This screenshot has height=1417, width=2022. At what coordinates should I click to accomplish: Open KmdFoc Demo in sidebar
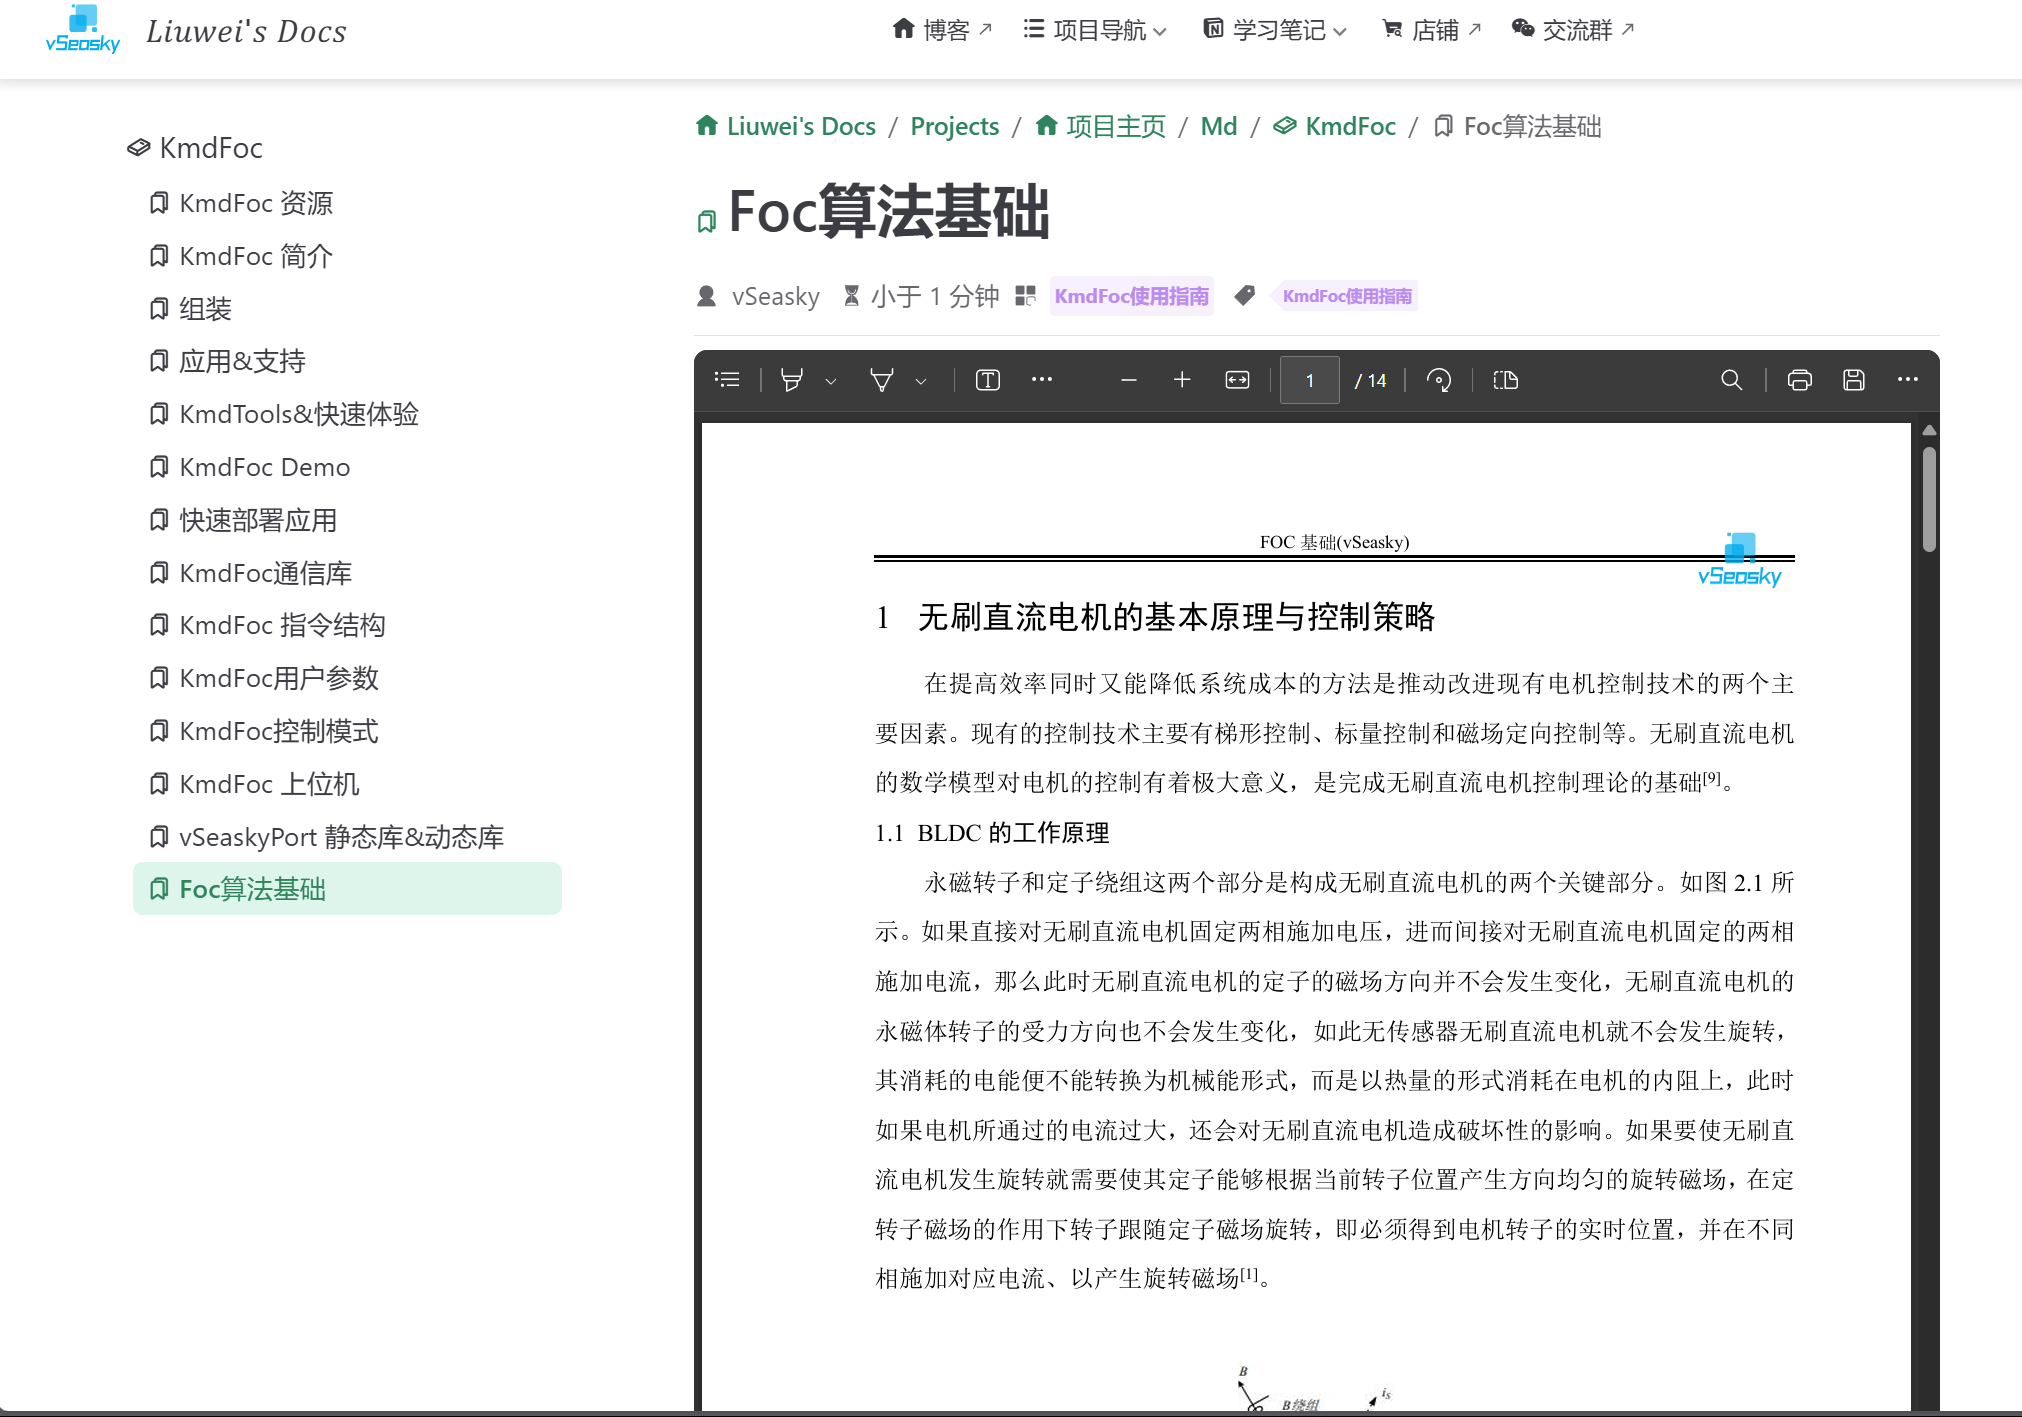click(347, 467)
